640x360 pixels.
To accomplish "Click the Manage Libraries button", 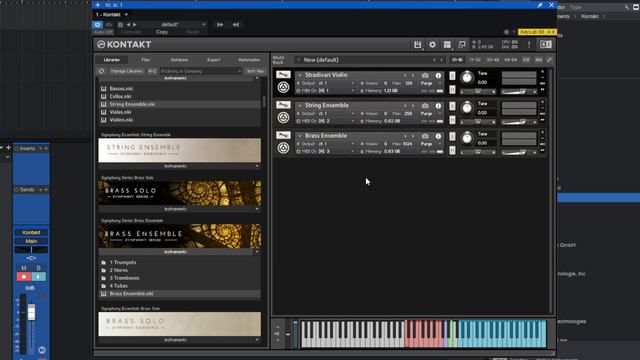I will click(127, 71).
